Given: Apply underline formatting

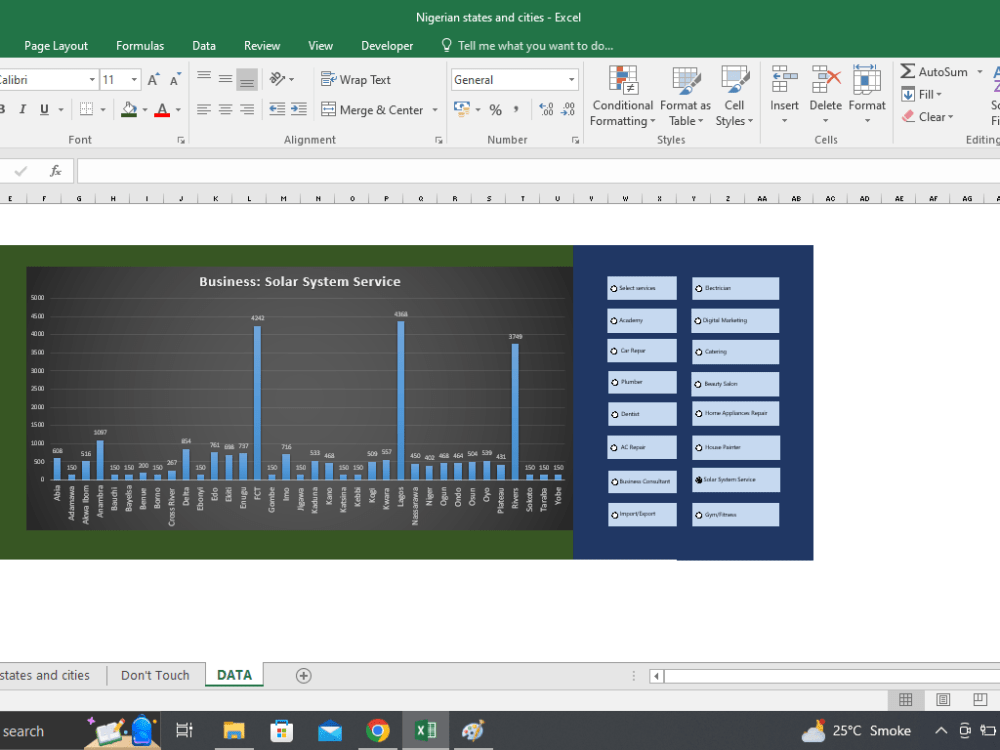Looking at the screenshot, I should tap(44, 110).
